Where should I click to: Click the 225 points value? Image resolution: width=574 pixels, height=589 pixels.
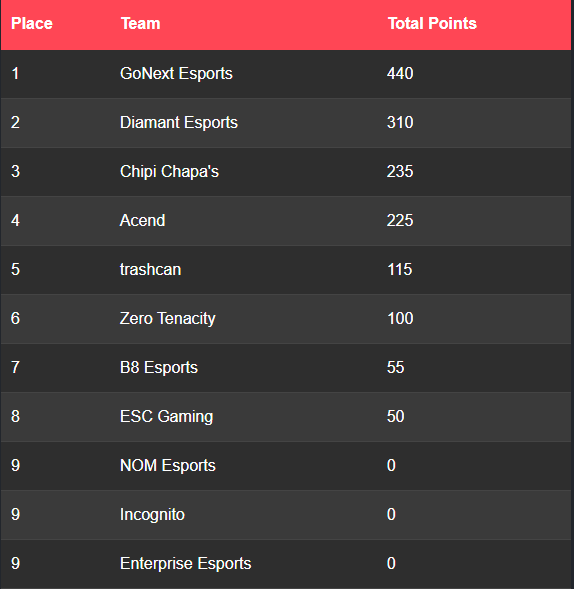(400, 220)
